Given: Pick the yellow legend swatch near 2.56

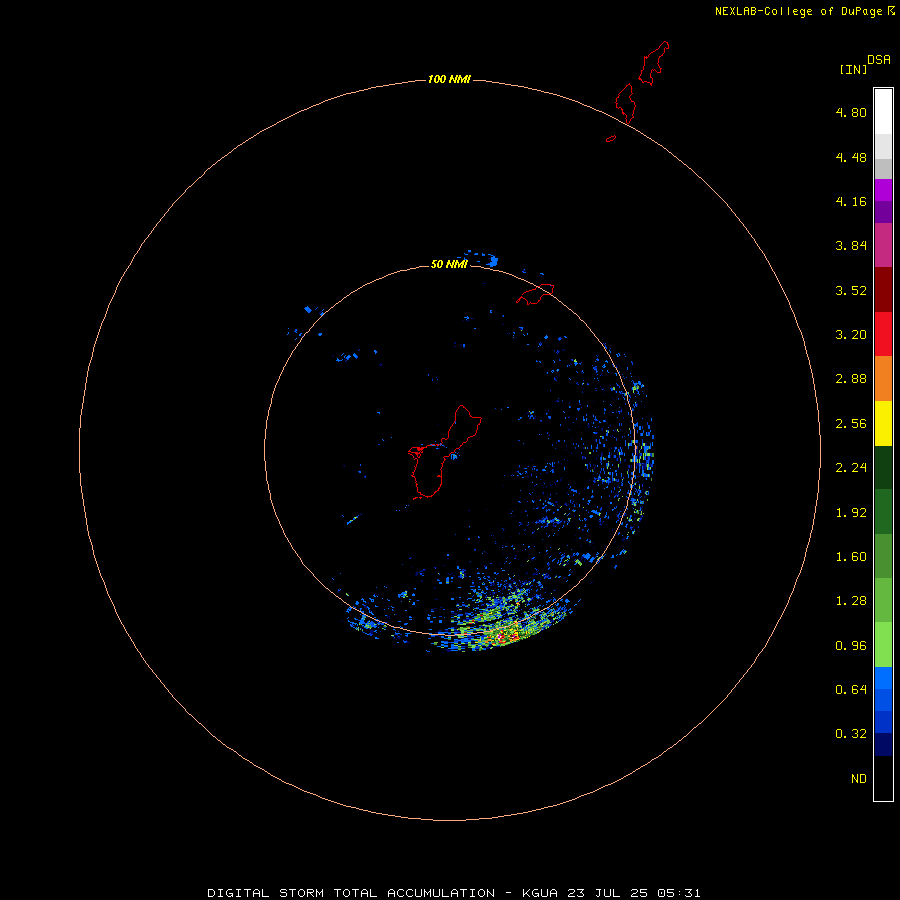Looking at the screenshot, I should point(883,423).
